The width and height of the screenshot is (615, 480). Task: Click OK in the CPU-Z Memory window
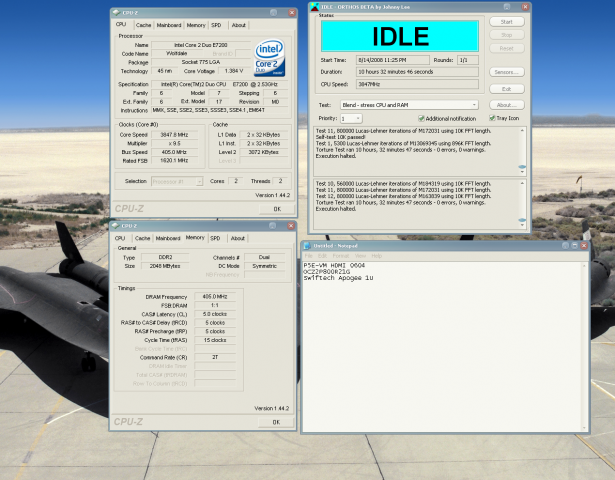276,422
